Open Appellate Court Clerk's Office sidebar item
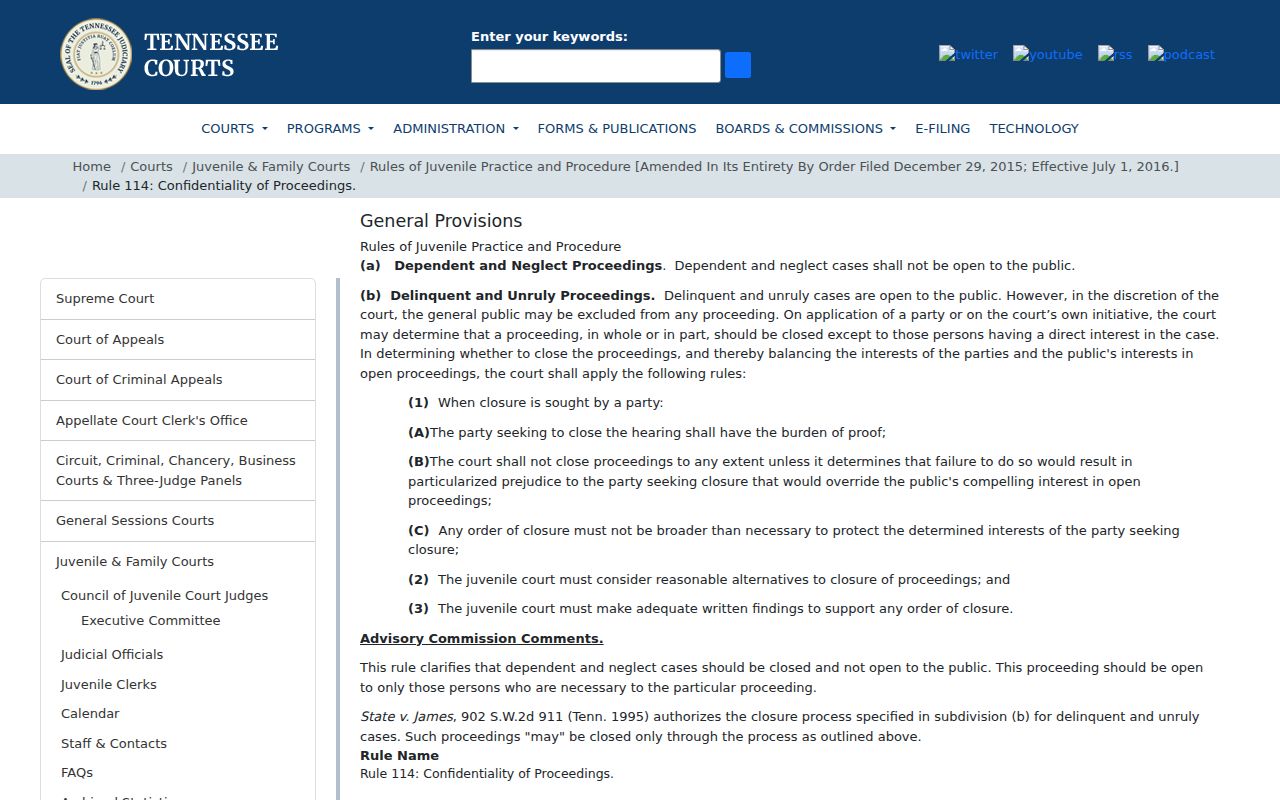The width and height of the screenshot is (1280, 800). [x=178, y=421]
